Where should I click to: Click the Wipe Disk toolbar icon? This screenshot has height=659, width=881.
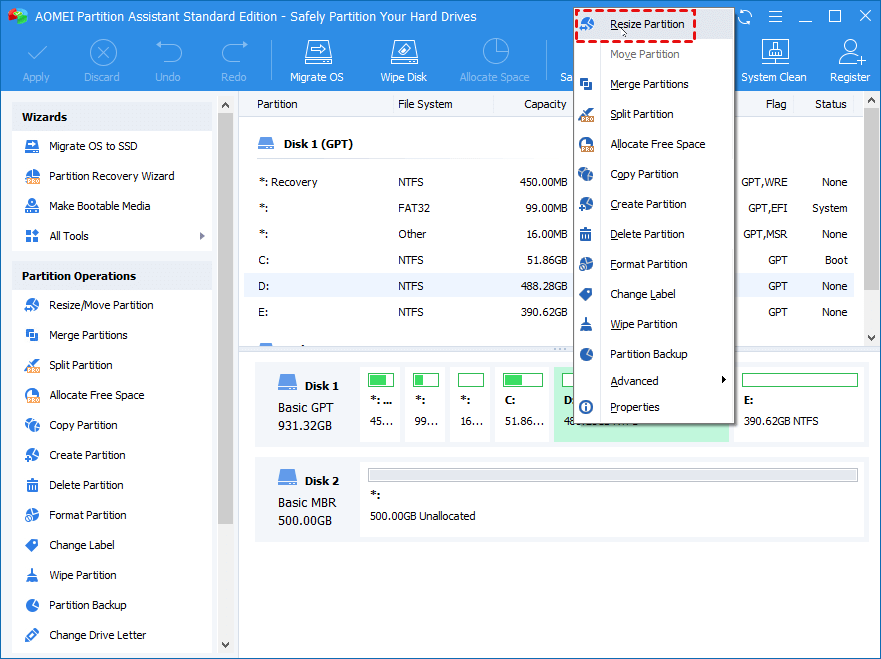(x=403, y=59)
